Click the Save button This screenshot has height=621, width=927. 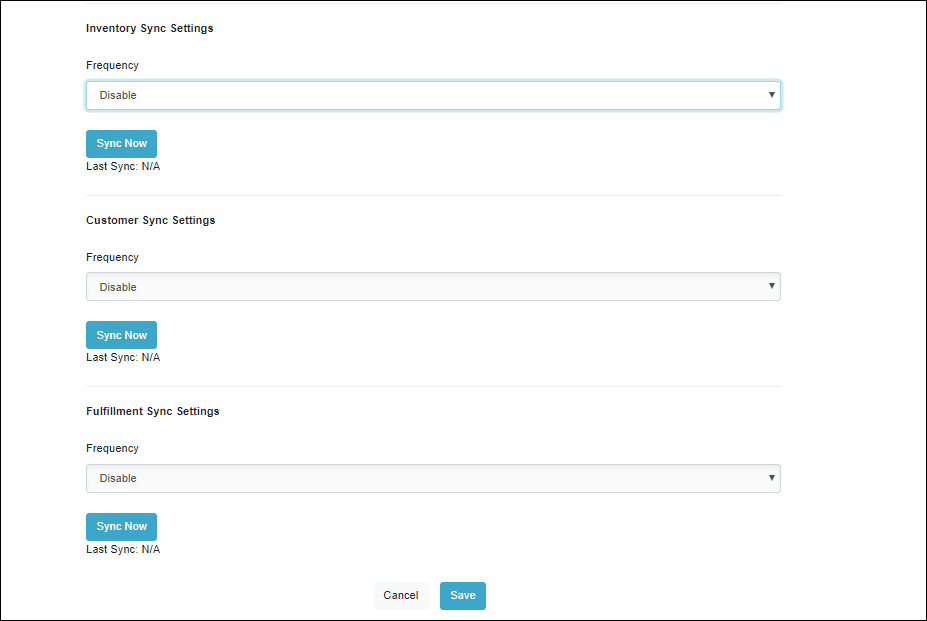(462, 595)
